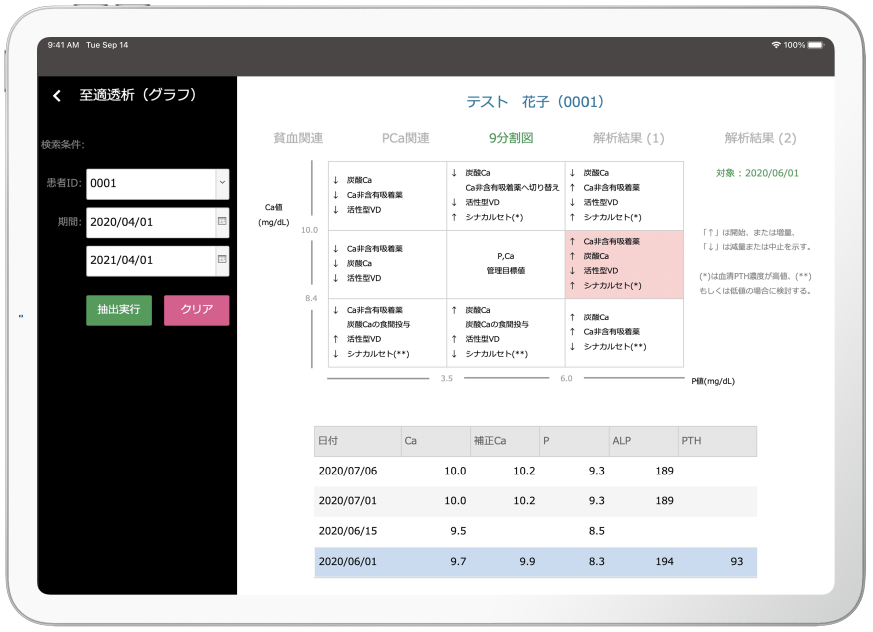Select the 9分割図 tab
The image size is (873, 632).
[511, 138]
